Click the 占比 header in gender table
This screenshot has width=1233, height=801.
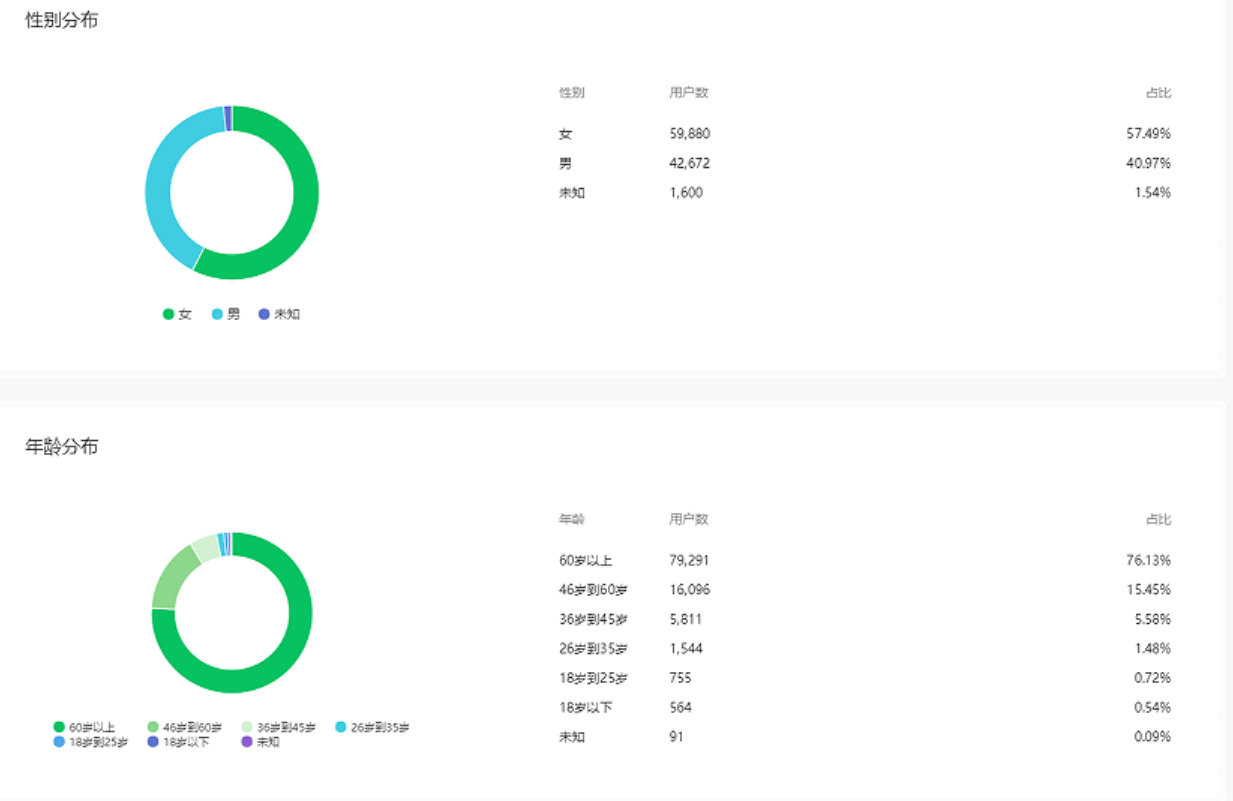1158,92
